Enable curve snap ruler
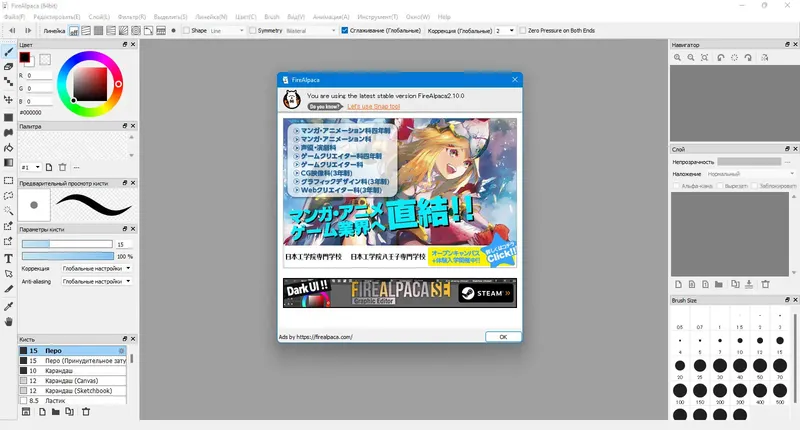 click(148, 31)
